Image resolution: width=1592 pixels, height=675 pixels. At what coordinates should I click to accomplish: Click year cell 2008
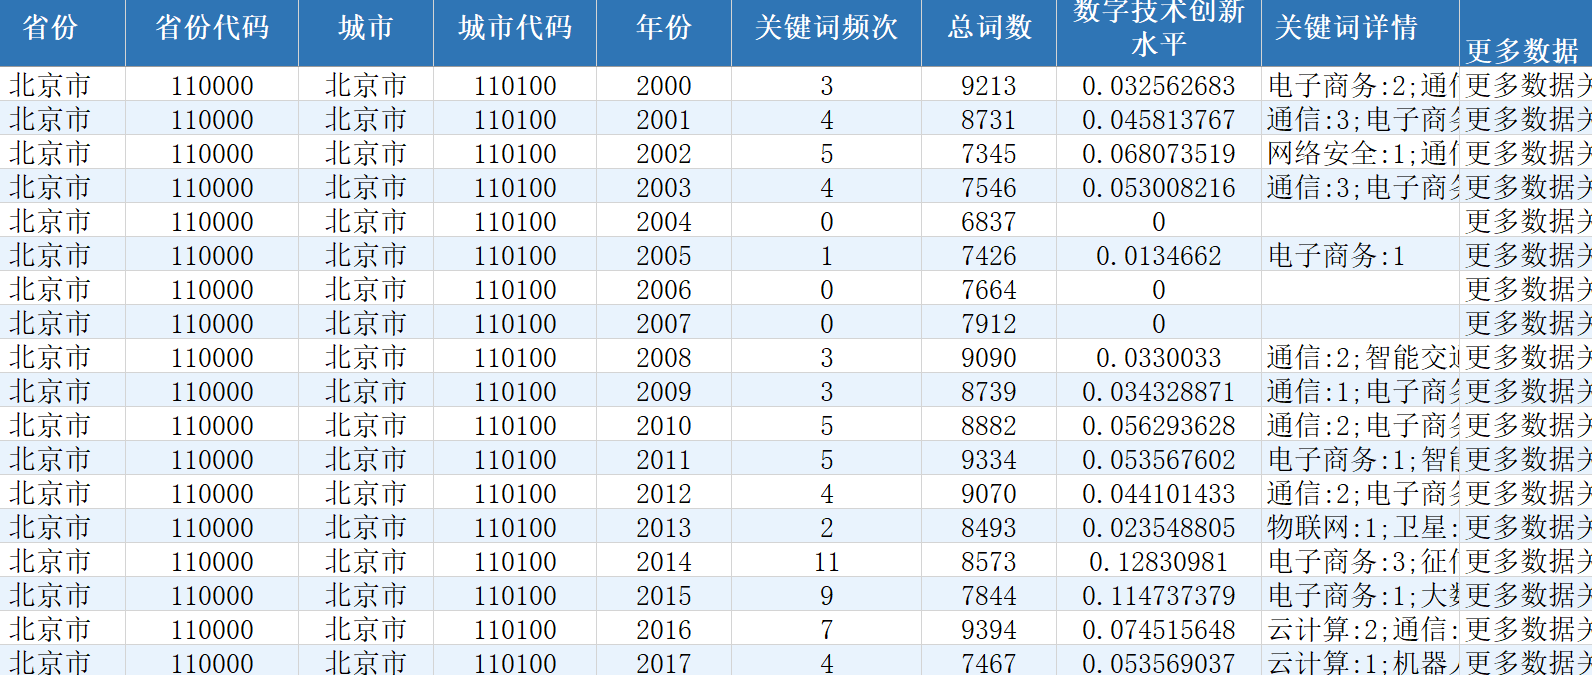pos(664,358)
